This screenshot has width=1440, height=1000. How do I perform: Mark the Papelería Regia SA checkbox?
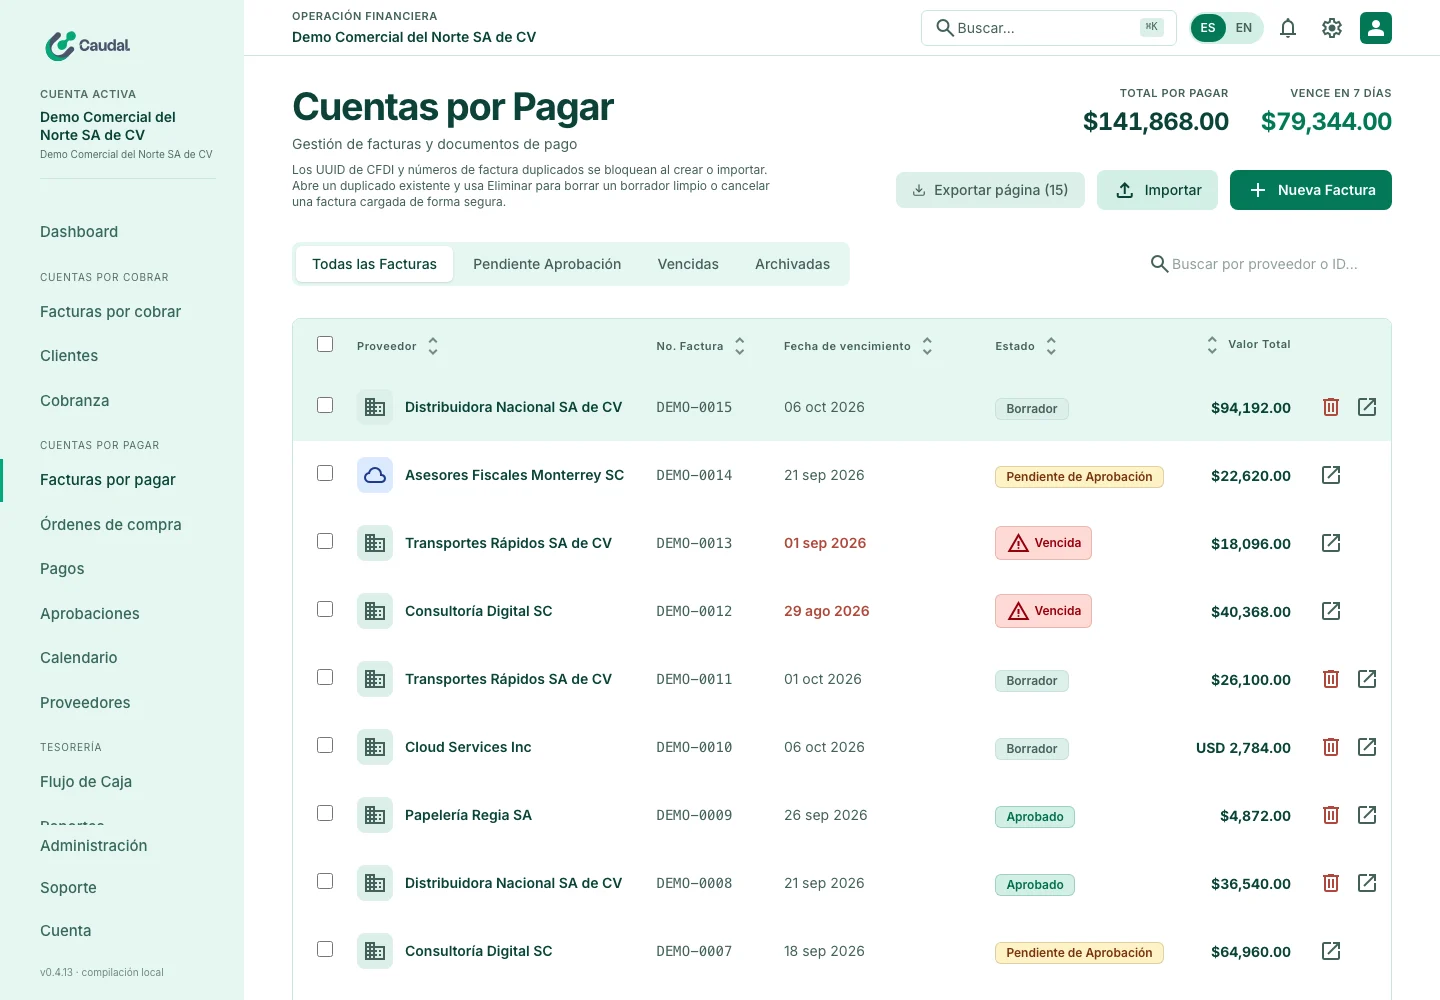[x=325, y=813]
